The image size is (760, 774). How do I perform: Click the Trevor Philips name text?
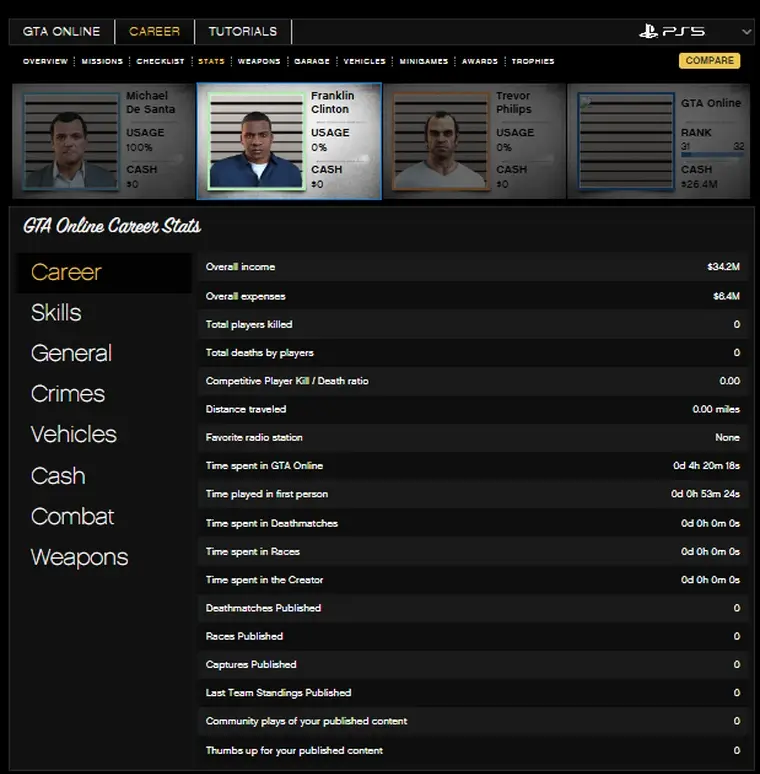pyautogui.click(x=514, y=102)
